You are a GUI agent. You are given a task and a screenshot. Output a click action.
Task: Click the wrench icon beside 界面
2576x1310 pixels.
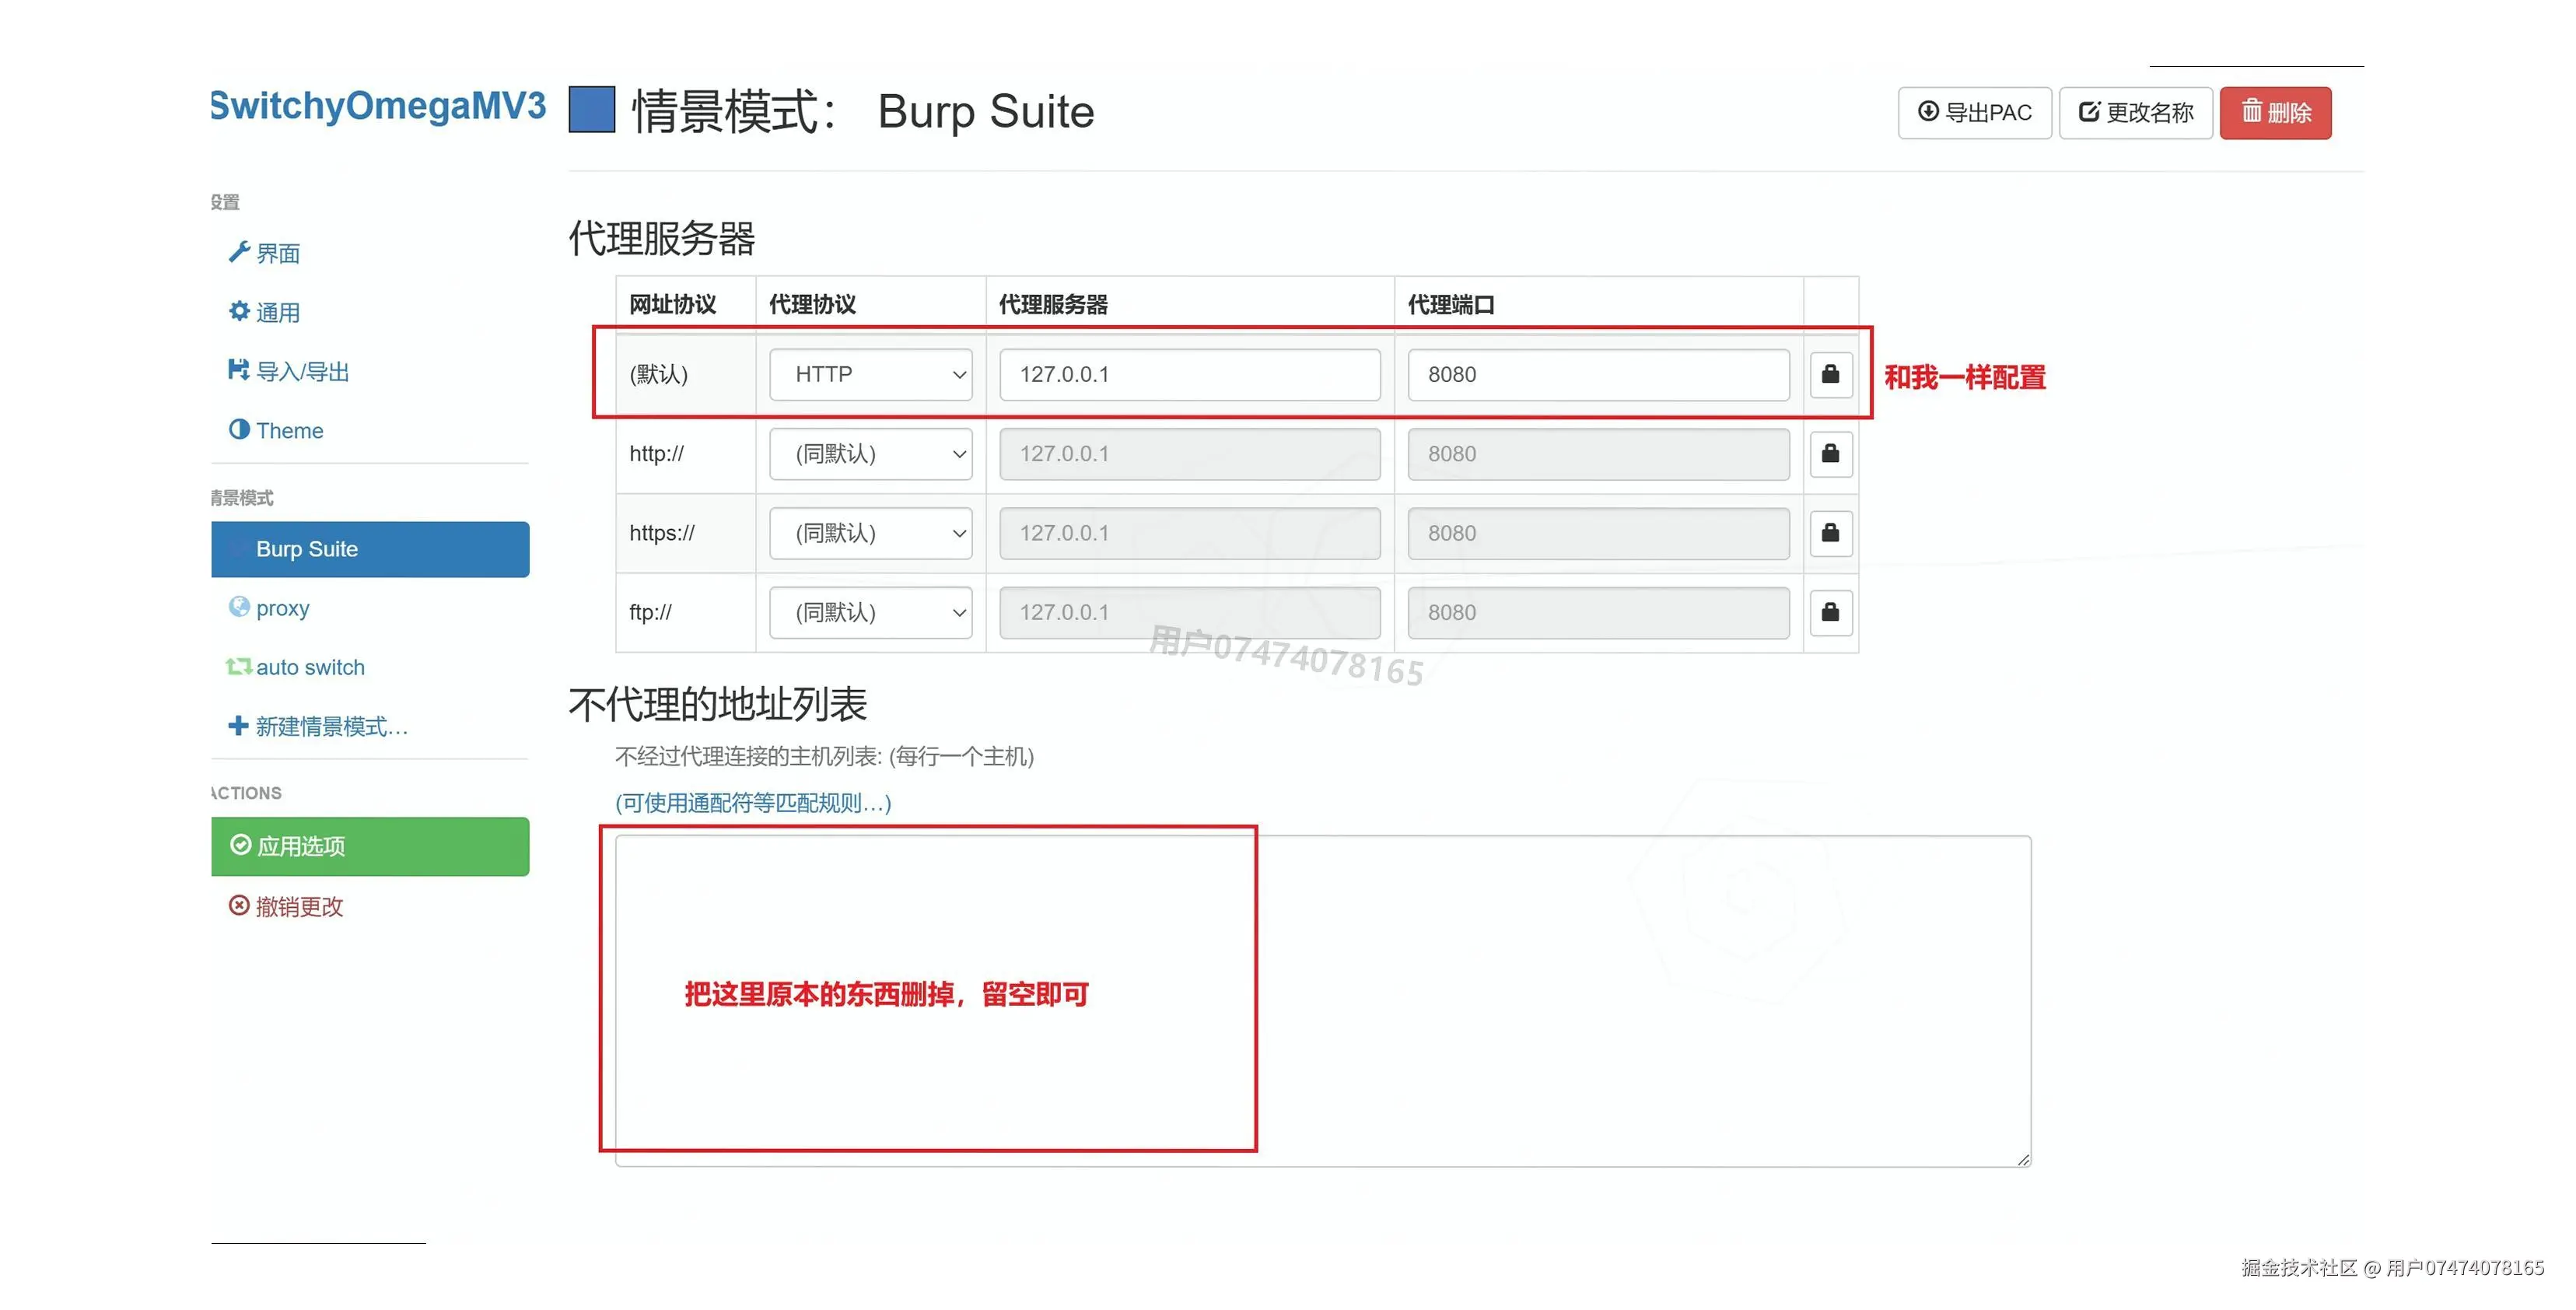[239, 252]
